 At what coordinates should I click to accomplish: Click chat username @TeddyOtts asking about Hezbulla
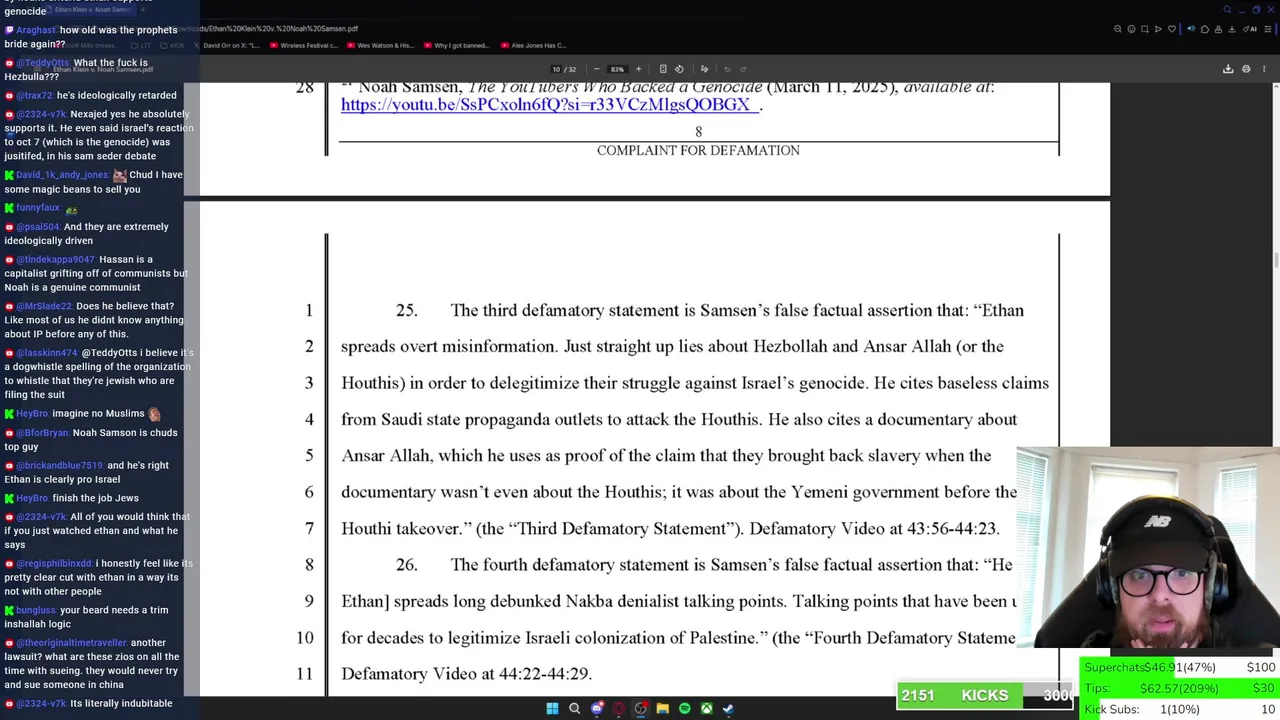(42, 63)
